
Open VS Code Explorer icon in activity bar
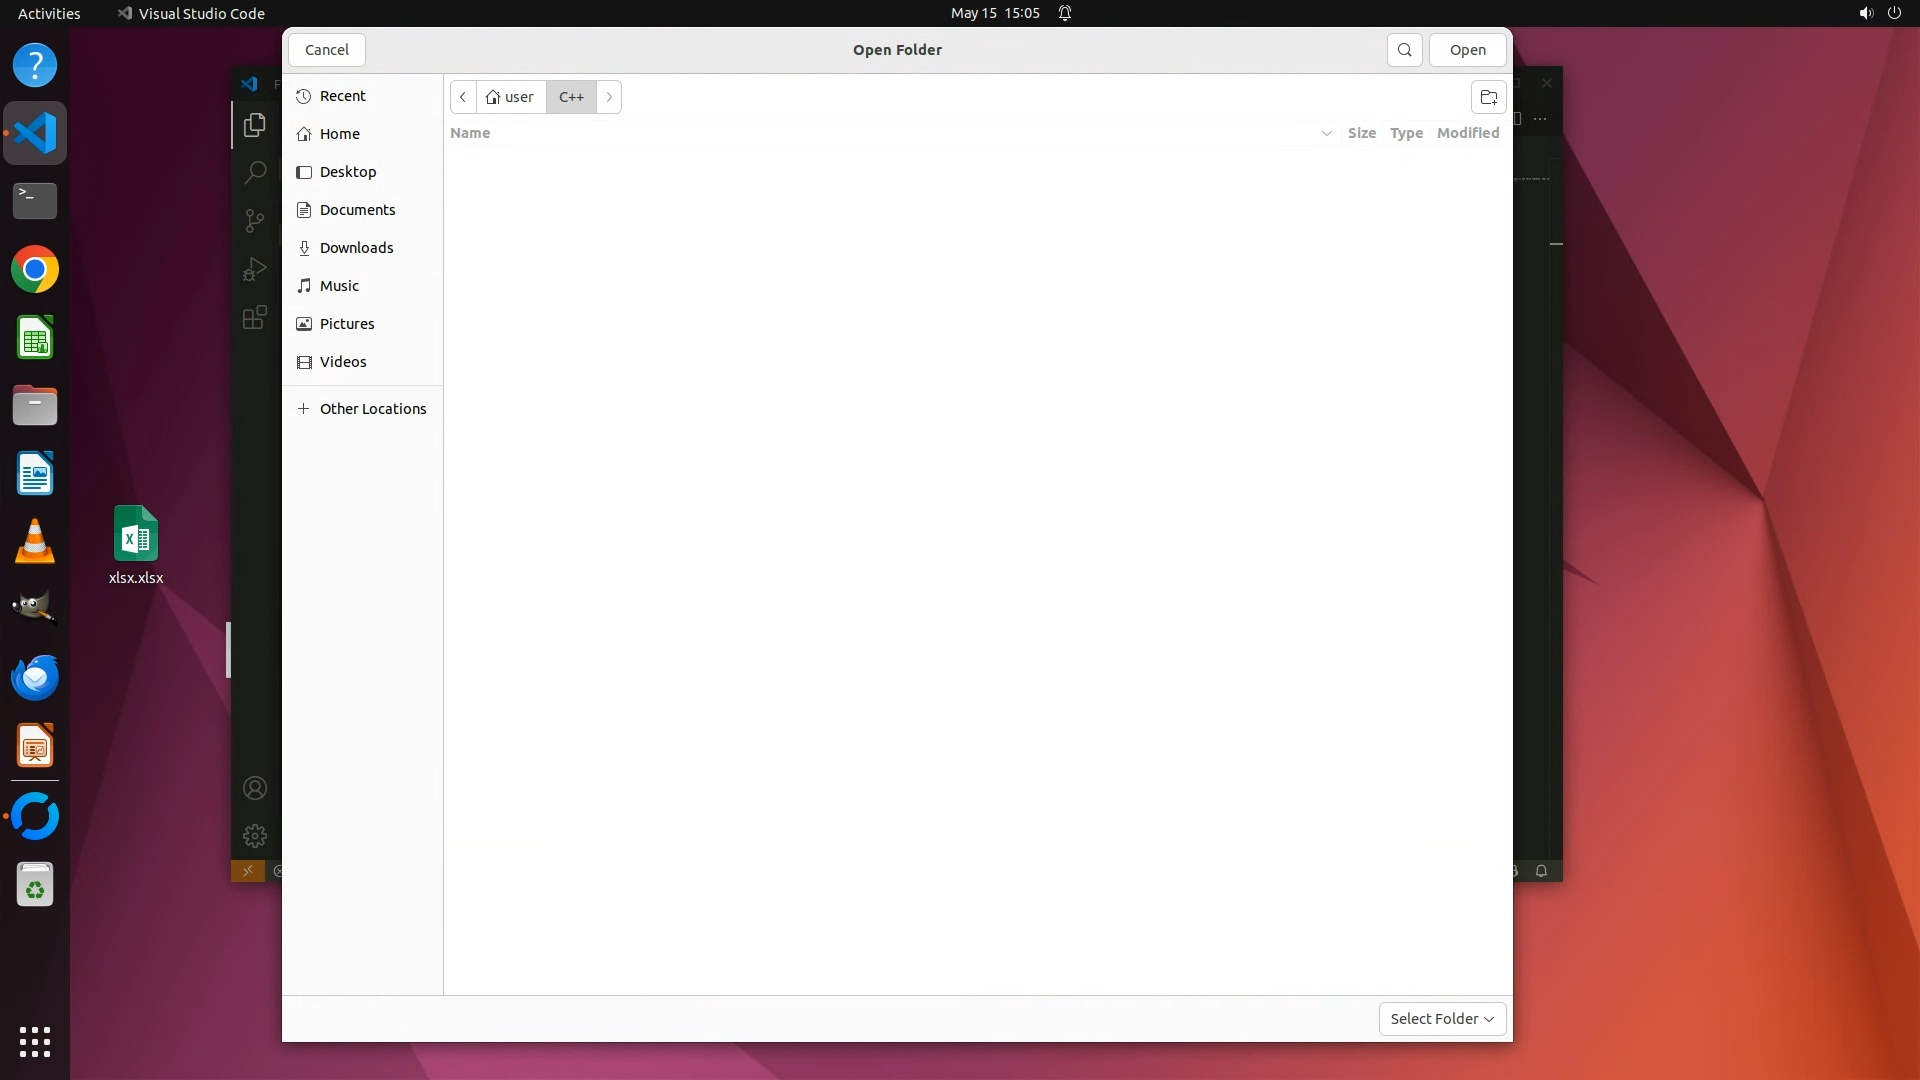pos(255,125)
